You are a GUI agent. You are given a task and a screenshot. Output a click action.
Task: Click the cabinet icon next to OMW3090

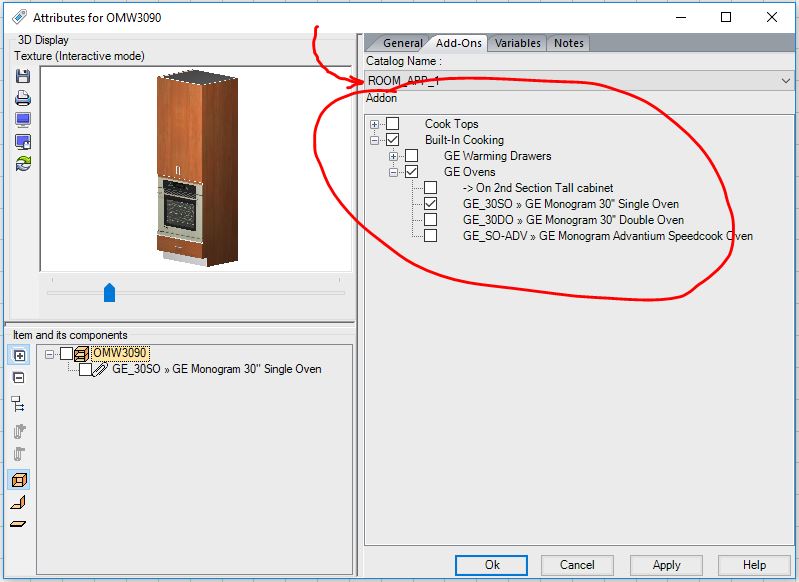[x=82, y=353]
